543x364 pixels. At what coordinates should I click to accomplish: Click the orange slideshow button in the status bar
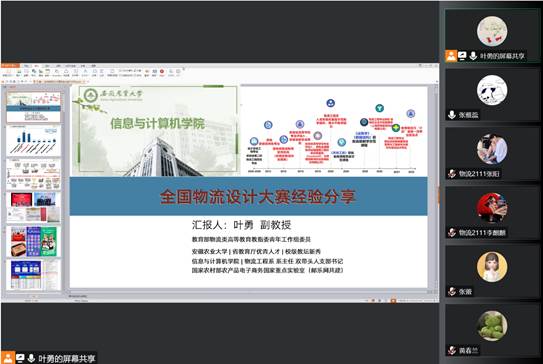393,301
